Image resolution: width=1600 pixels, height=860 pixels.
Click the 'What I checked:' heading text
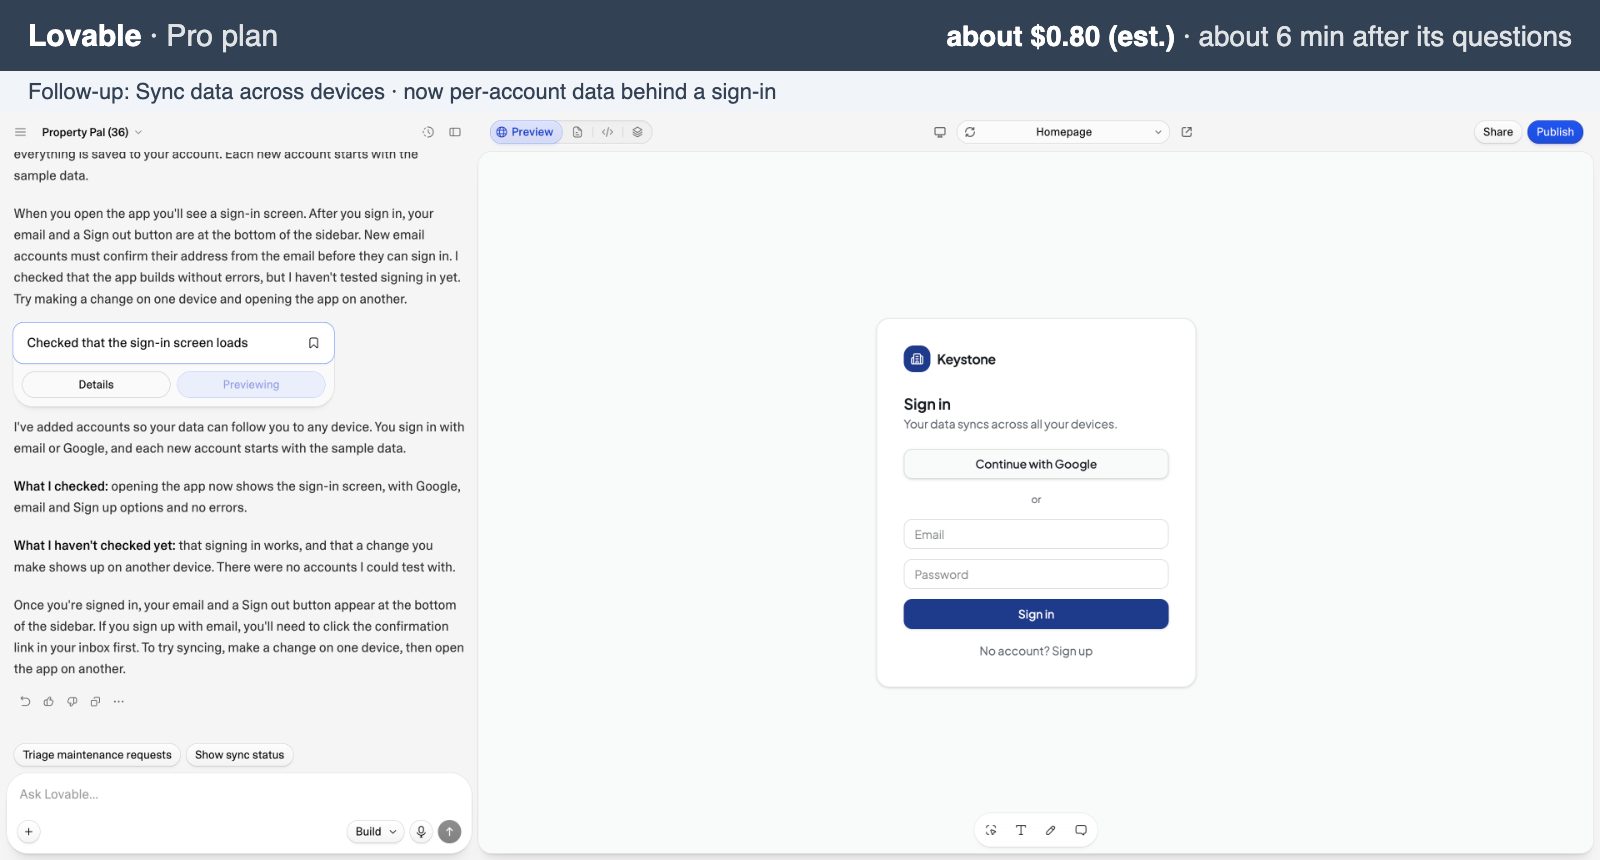click(x=61, y=487)
